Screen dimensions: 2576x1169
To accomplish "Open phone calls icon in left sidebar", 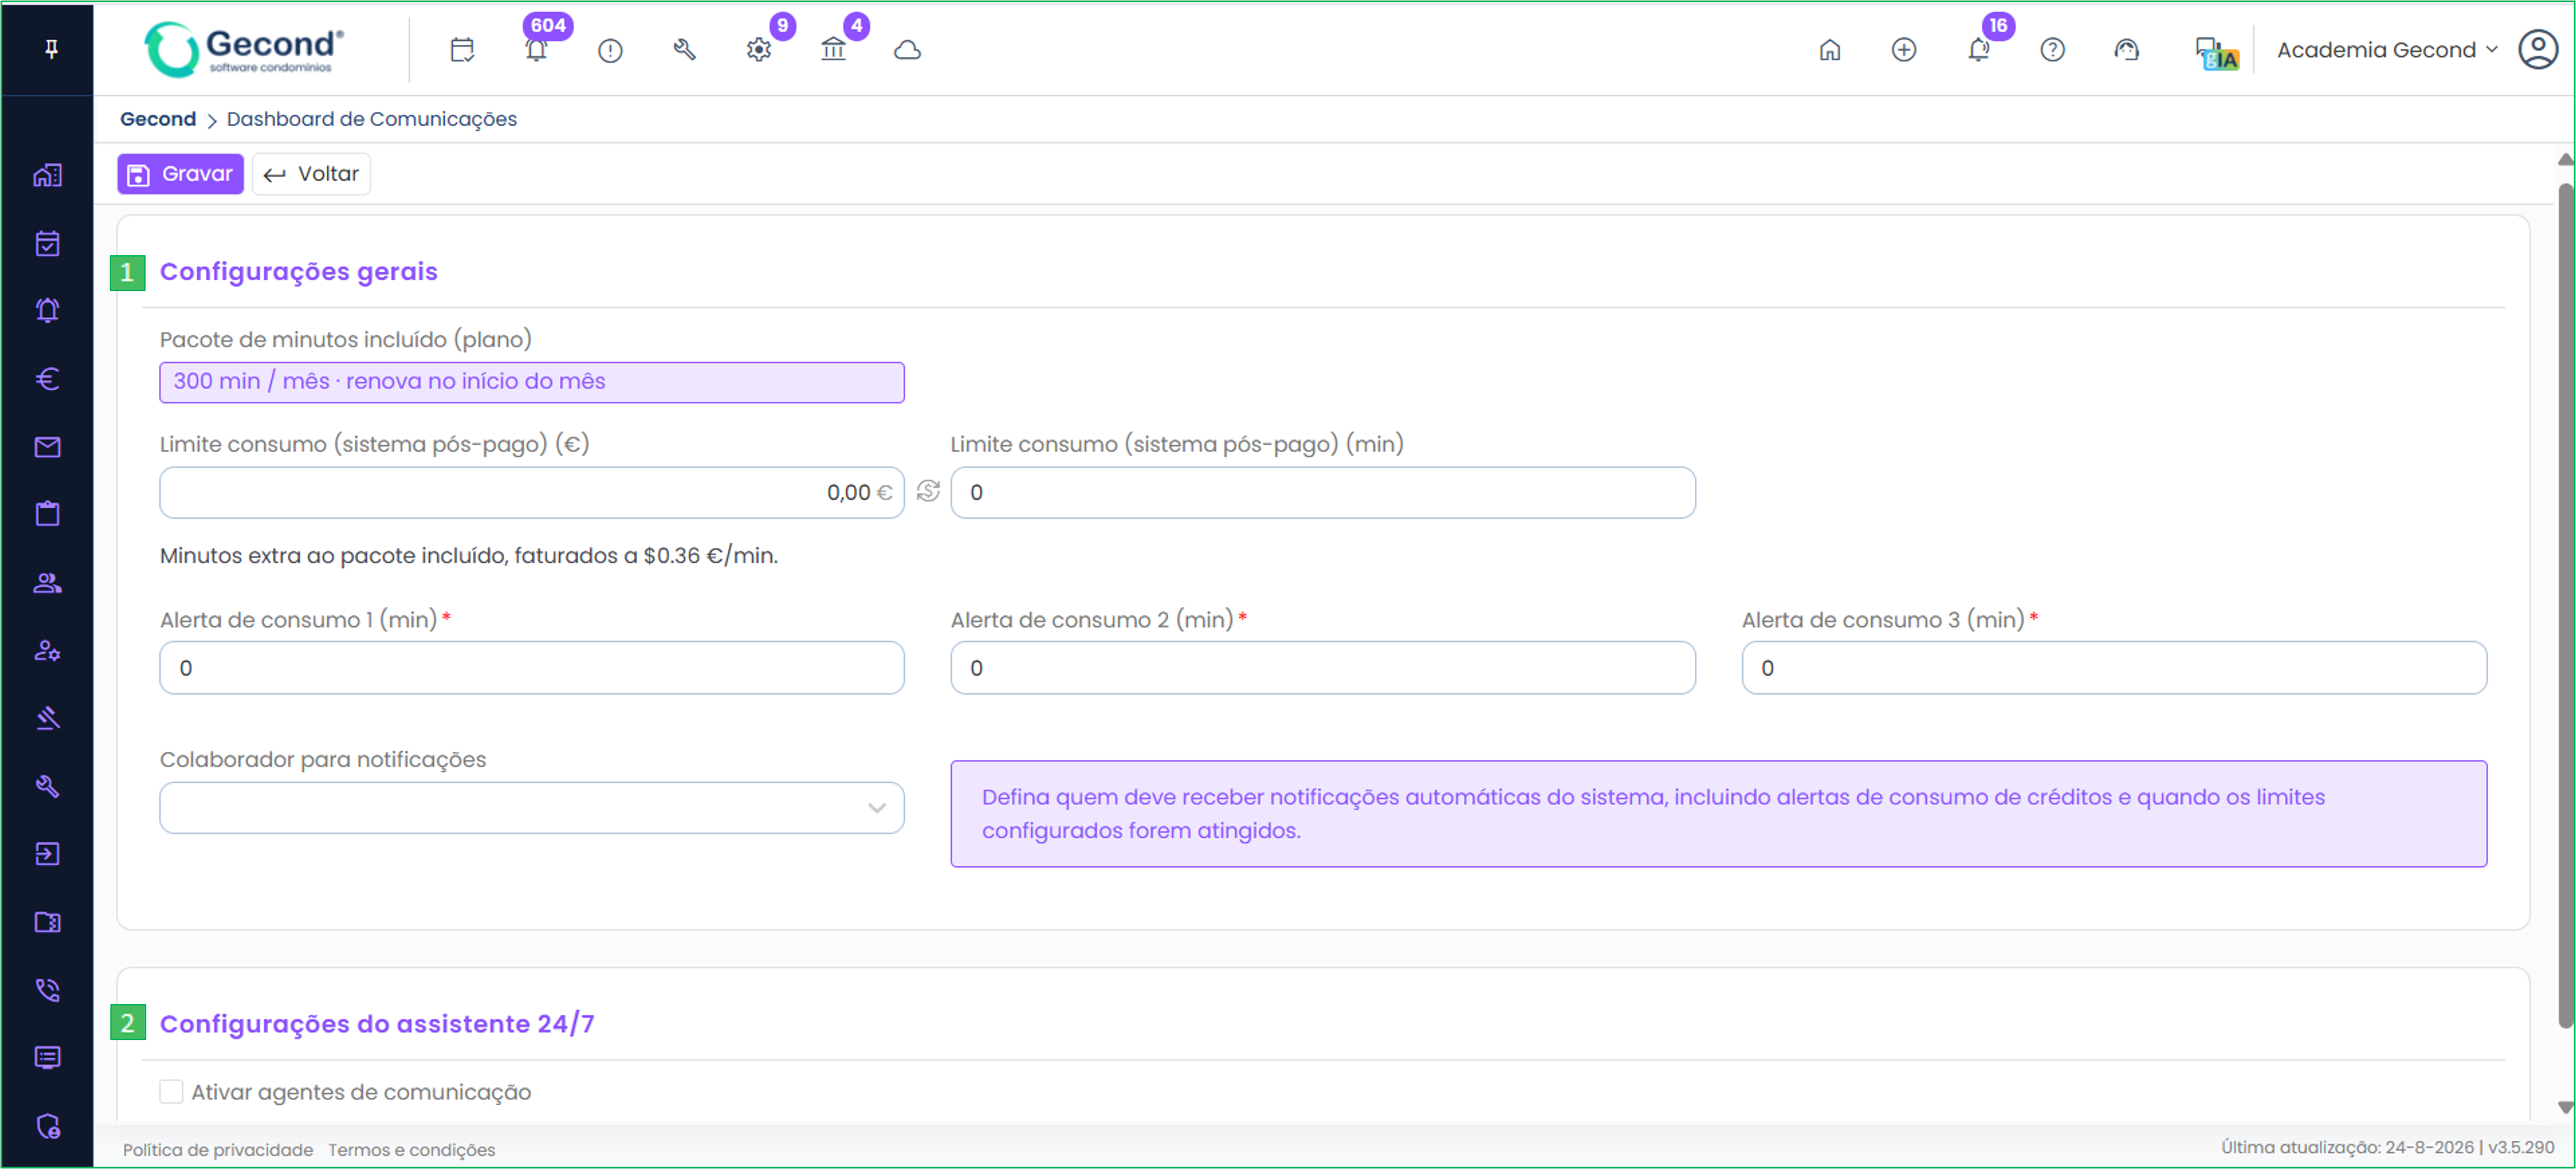I will (x=47, y=990).
